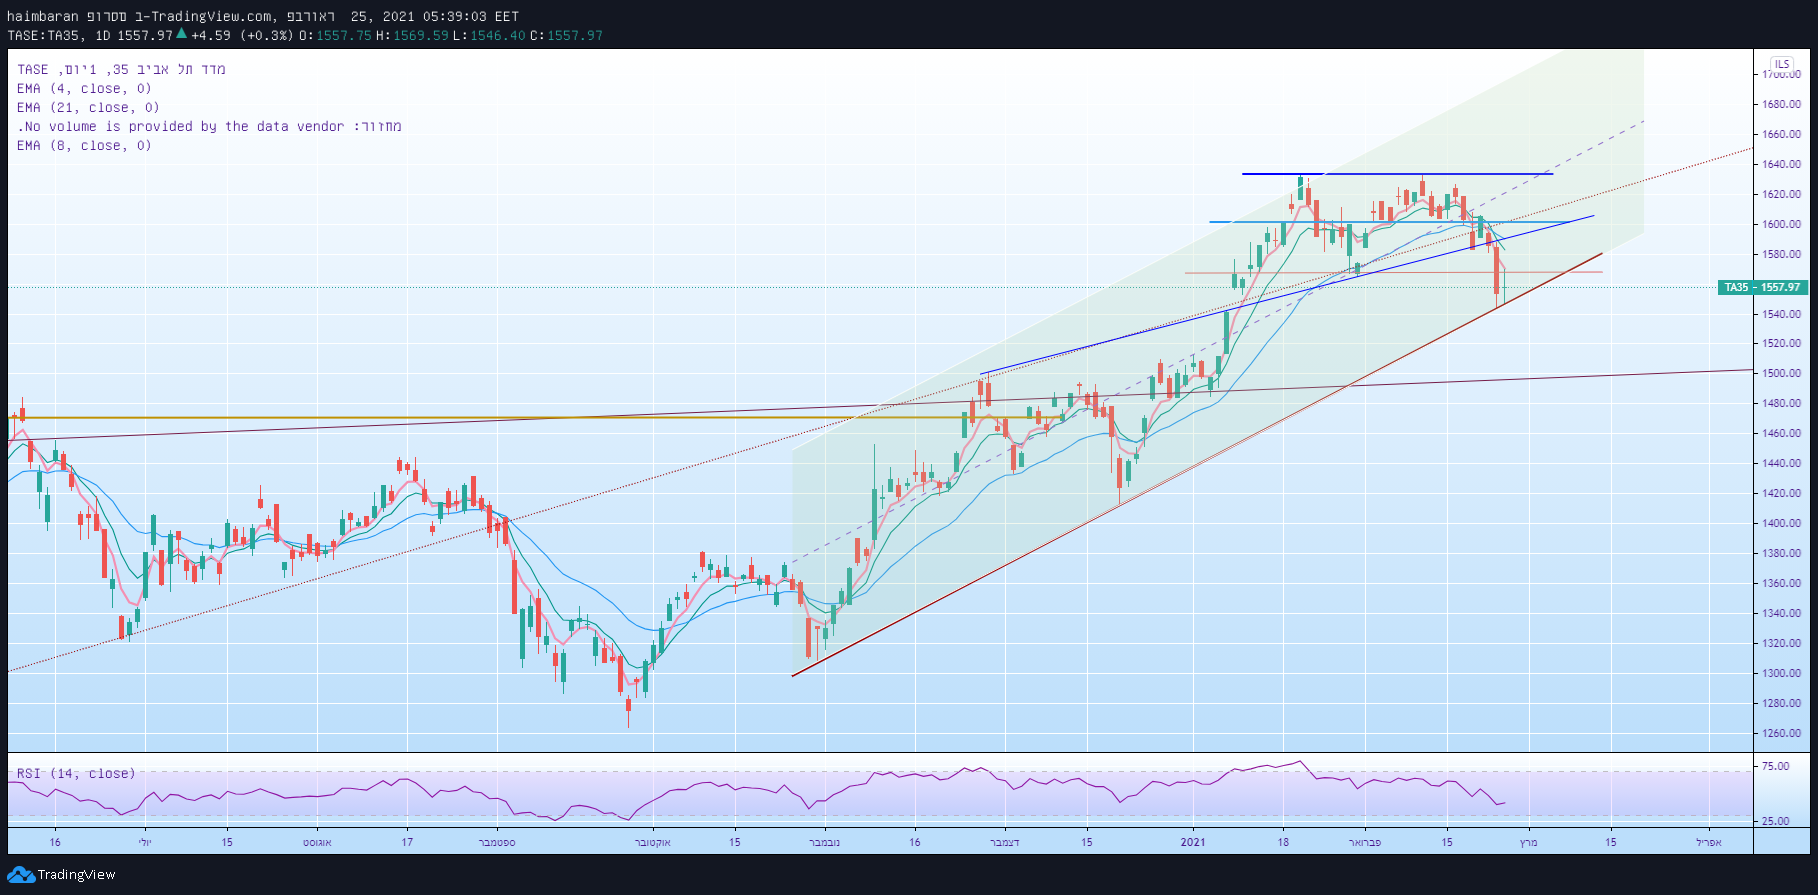Click the haimbaran author name
1818x895 pixels.
click(43, 16)
